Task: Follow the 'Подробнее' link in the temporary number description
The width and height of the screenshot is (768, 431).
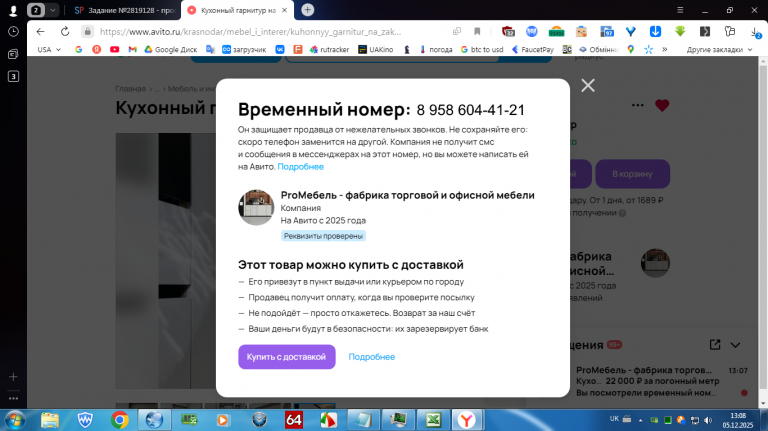Action: click(300, 167)
